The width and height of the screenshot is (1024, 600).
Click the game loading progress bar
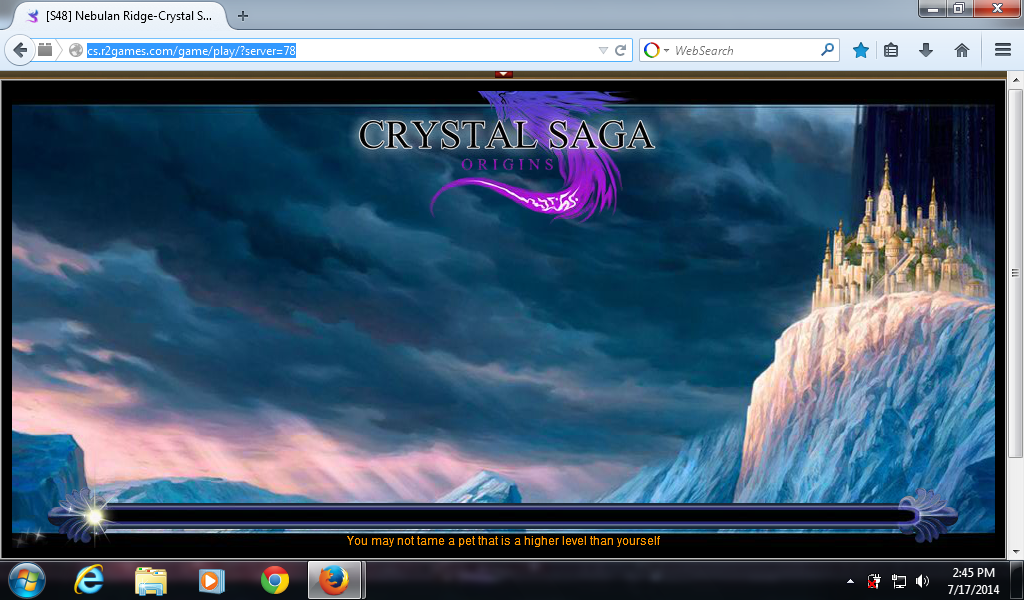pos(500,516)
